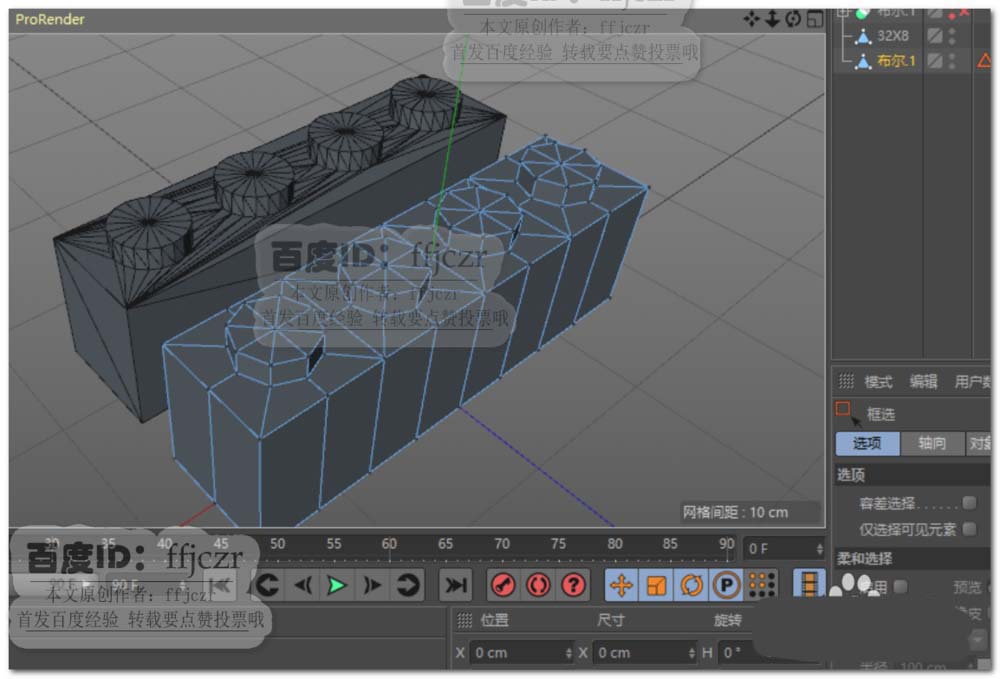The image size is (1000, 679).
Task: Click the viewport pan camera icon
Action: (x=752, y=20)
